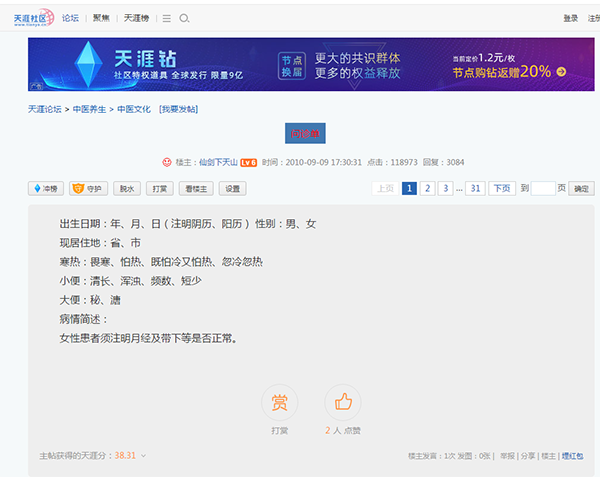
Task: Click the 冲榜 button with the diamond icon
Action: [x=45, y=188]
